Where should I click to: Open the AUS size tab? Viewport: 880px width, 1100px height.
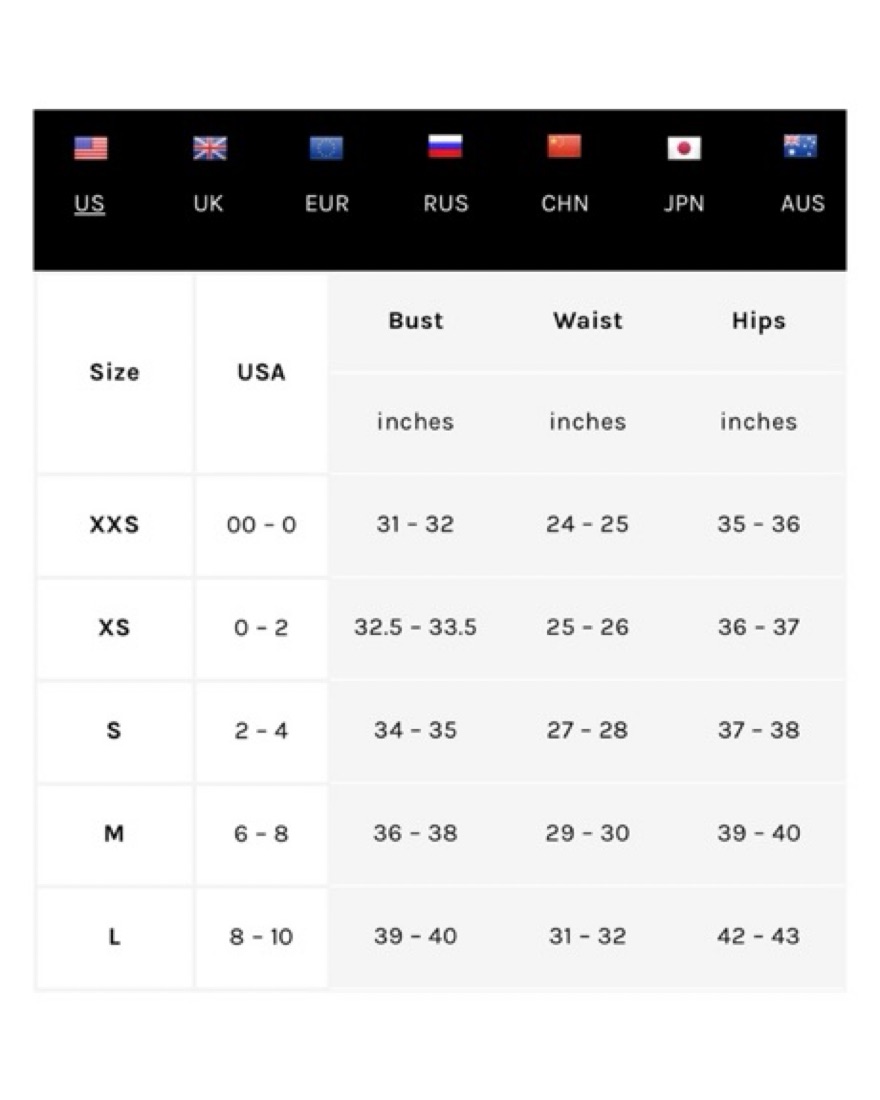[x=802, y=204]
